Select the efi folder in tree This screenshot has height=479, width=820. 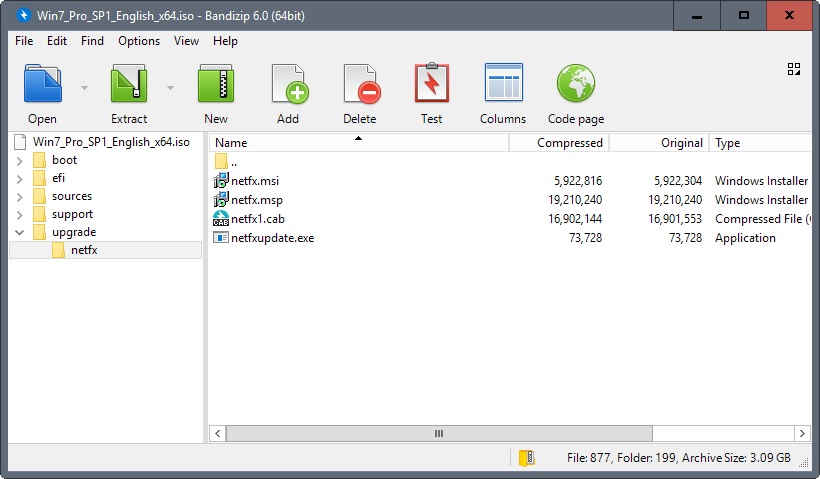pyautogui.click(x=59, y=178)
